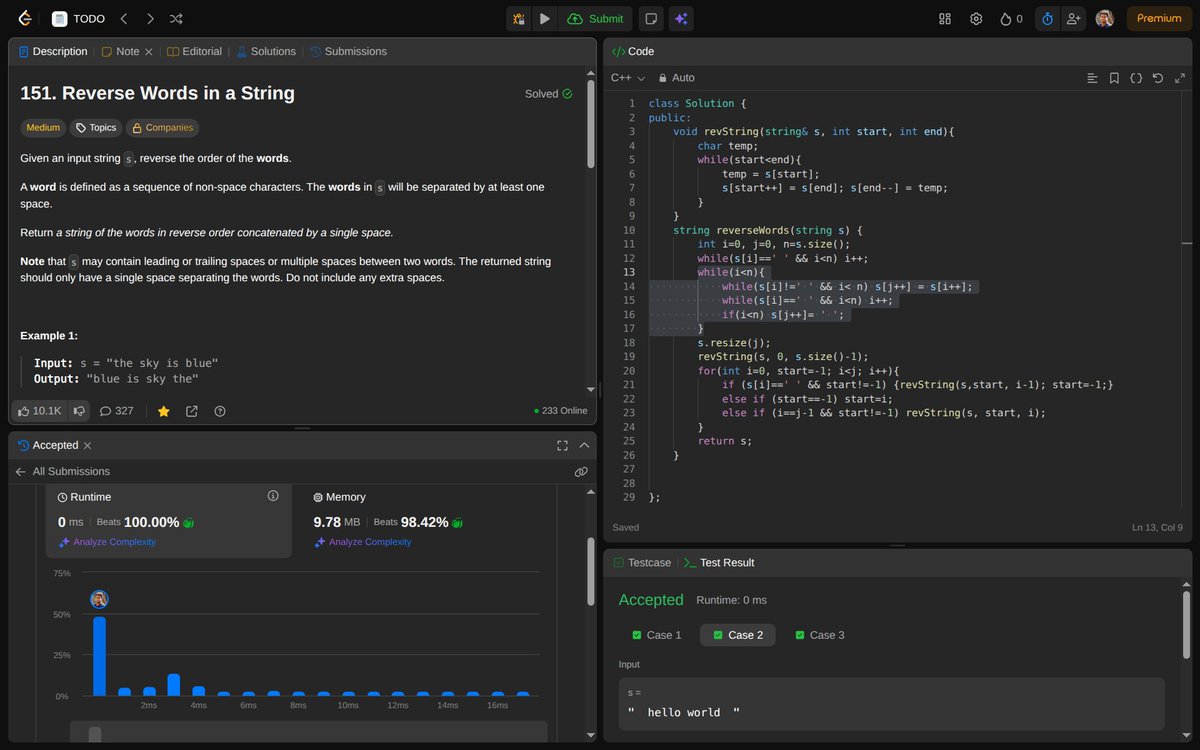Click the Accepted submission tab
The width and height of the screenshot is (1200, 750).
click(48, 445)
